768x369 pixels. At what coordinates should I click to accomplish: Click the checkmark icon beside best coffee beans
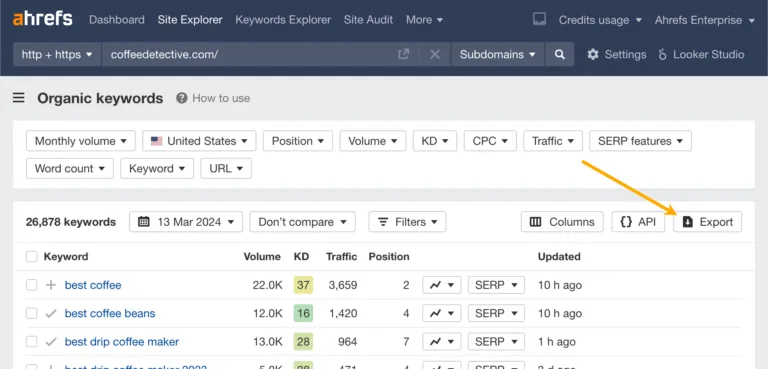pyautogui.click(x=51, y=314)
